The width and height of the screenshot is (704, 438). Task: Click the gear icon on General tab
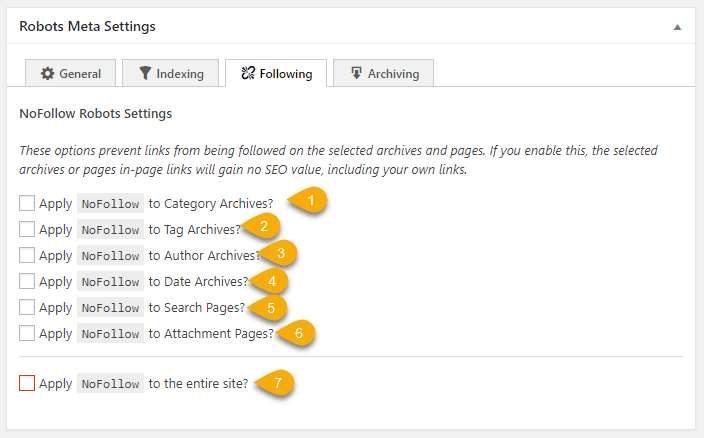pyautogui.click(x=47, y=74)
